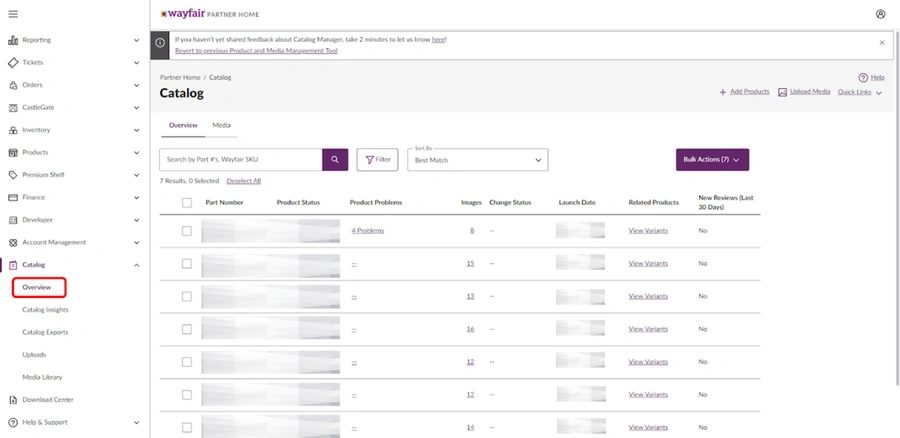
Task: Focus the Search by Part #'s field
Action: [240, 160]
